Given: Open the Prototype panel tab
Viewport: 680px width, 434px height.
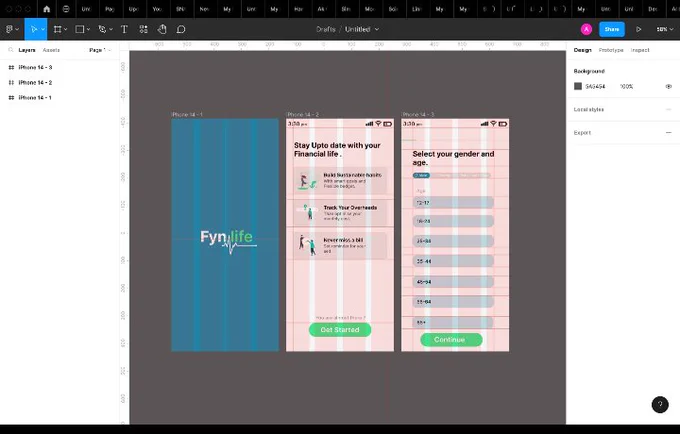Looking at the screenshot, I should tap(611, 50).
